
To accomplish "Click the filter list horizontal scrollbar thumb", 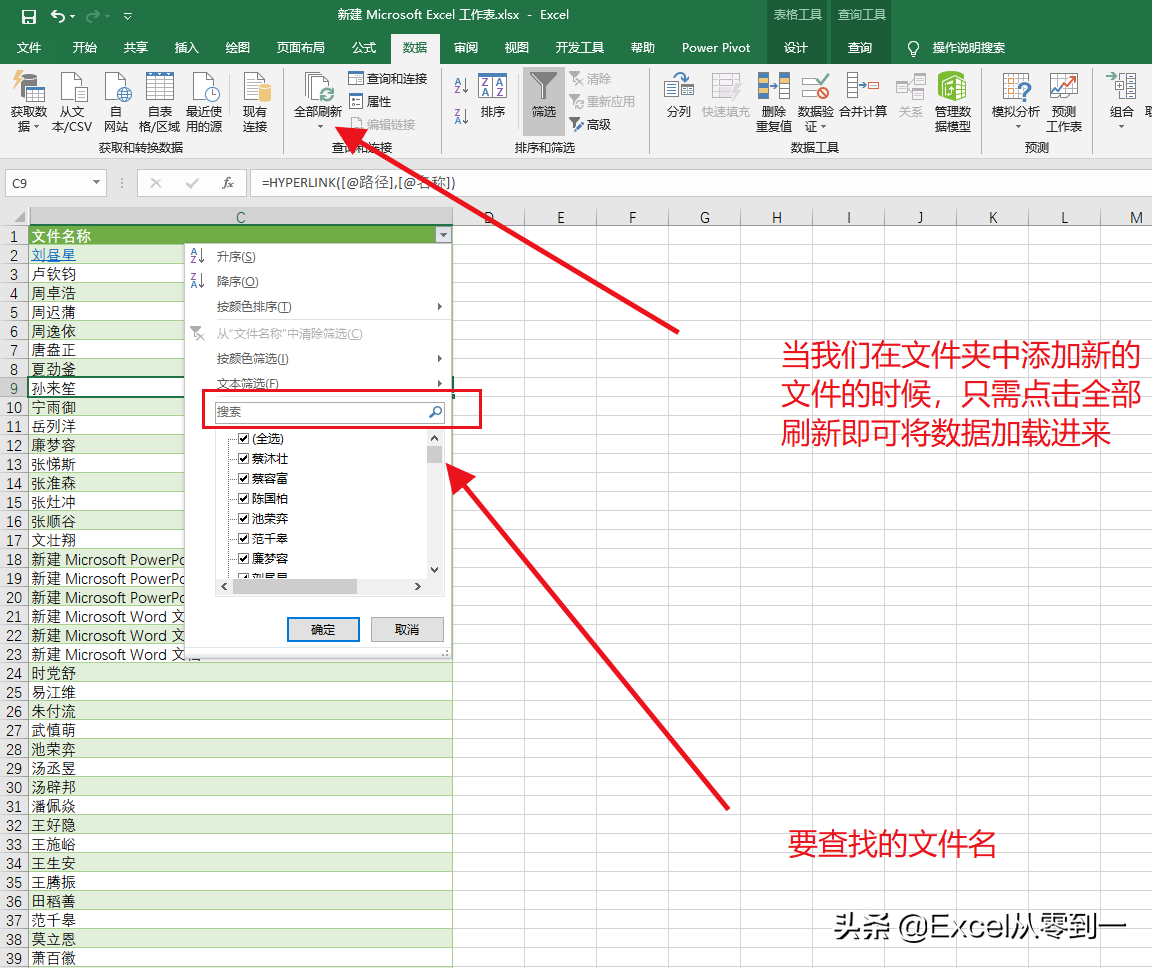I will [295, 586].
